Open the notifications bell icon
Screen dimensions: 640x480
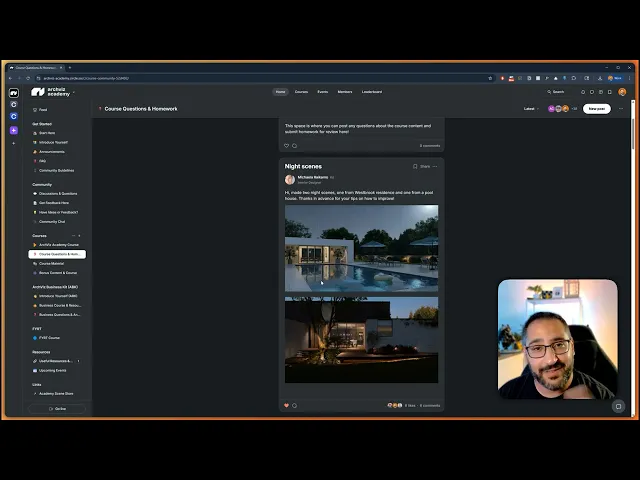(583, 92)
